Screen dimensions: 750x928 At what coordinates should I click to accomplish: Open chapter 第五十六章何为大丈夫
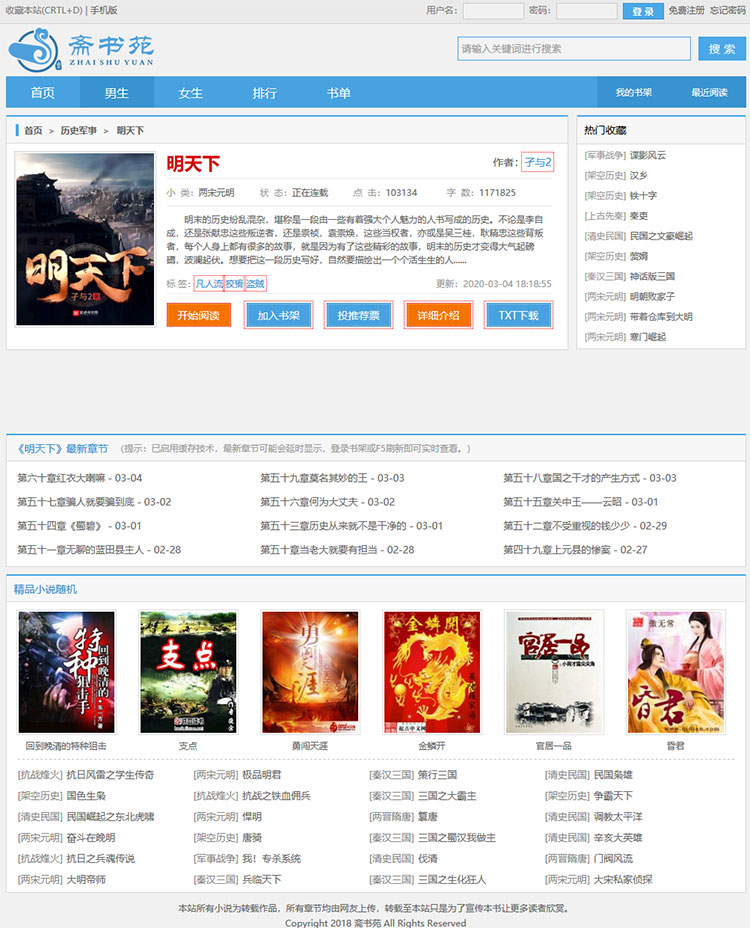tap(309, 502)
